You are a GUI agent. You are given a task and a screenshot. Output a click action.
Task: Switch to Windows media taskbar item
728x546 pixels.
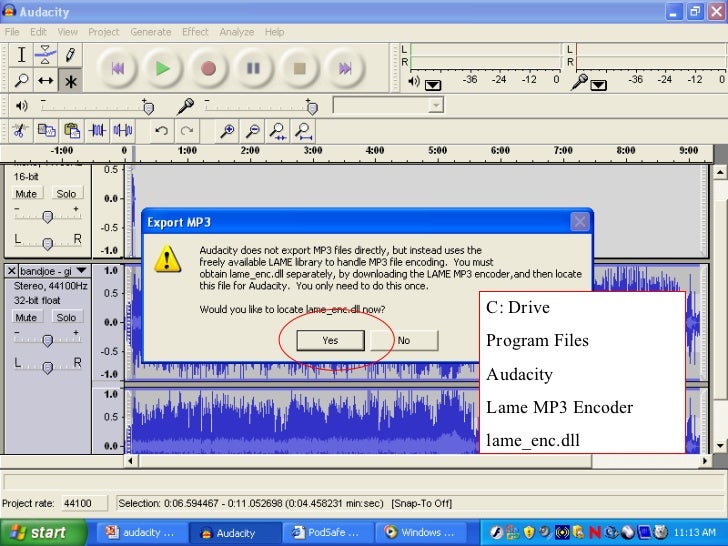coord(421,532)
